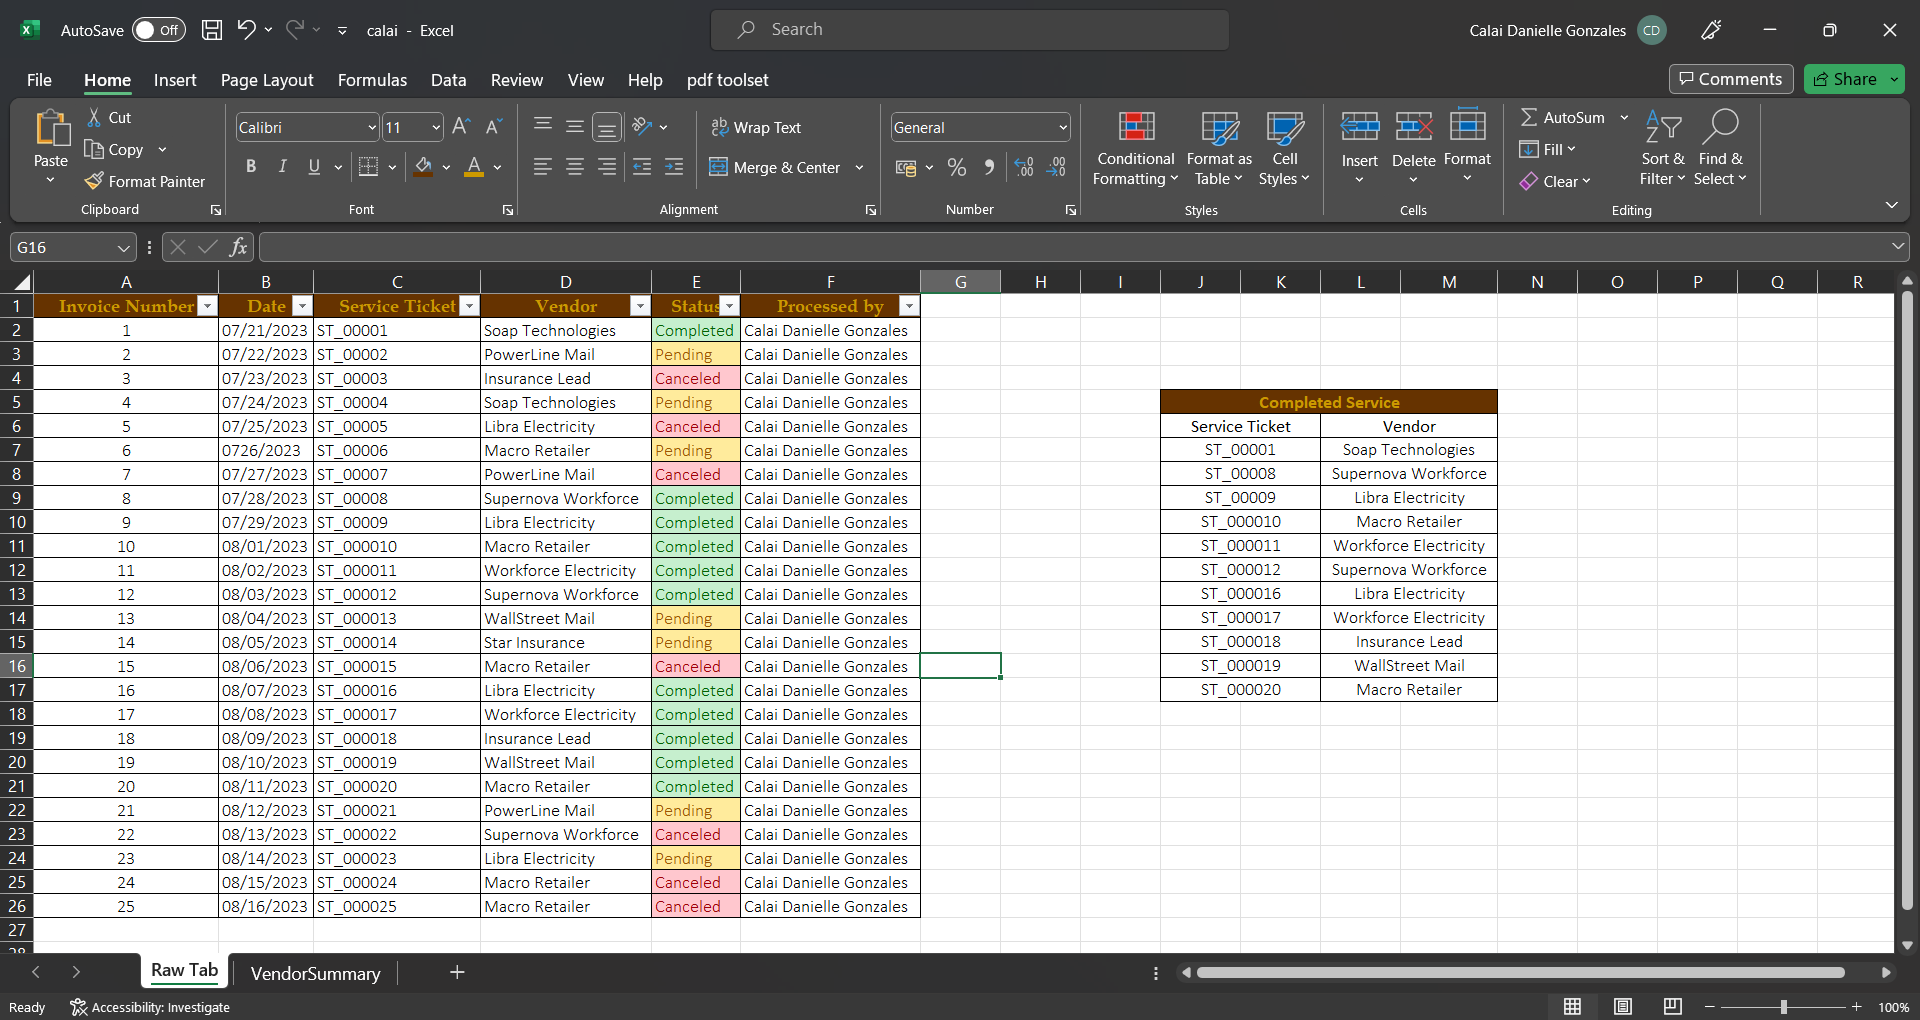Click the Search box in title bar
Image resolution: width=1920 pixels, height=1020 pixels.
(x=970, y=30)
